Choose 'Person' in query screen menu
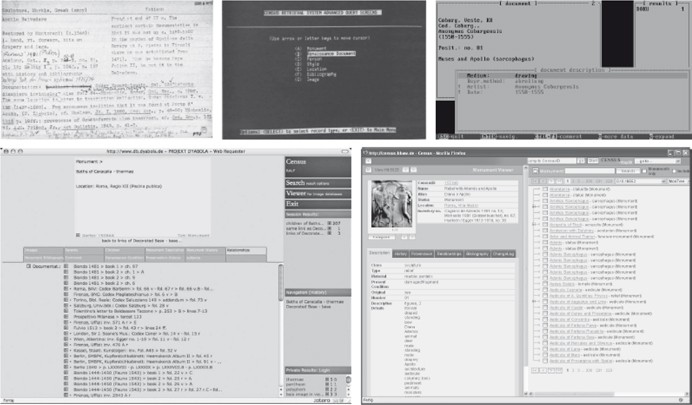Image resolution: width=692 pixels, height=405 pixels. click(x=314, y=59)
